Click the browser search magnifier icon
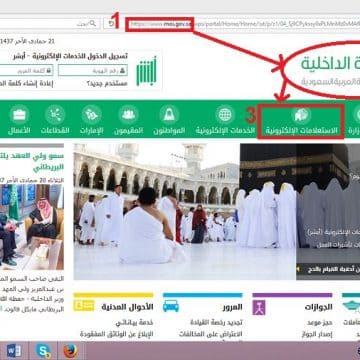 93,23
